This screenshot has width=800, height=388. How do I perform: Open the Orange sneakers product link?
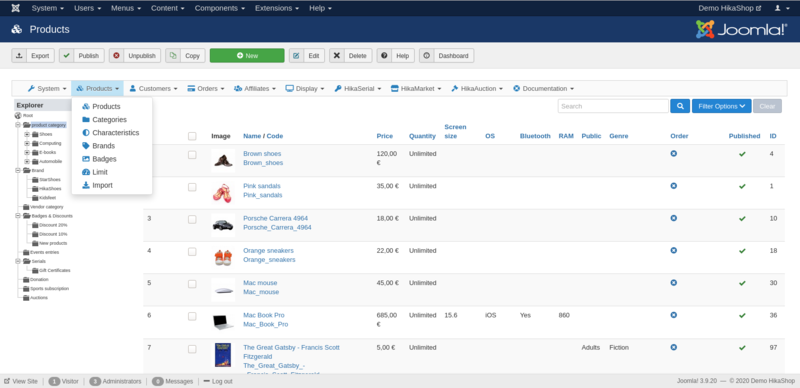268,251
